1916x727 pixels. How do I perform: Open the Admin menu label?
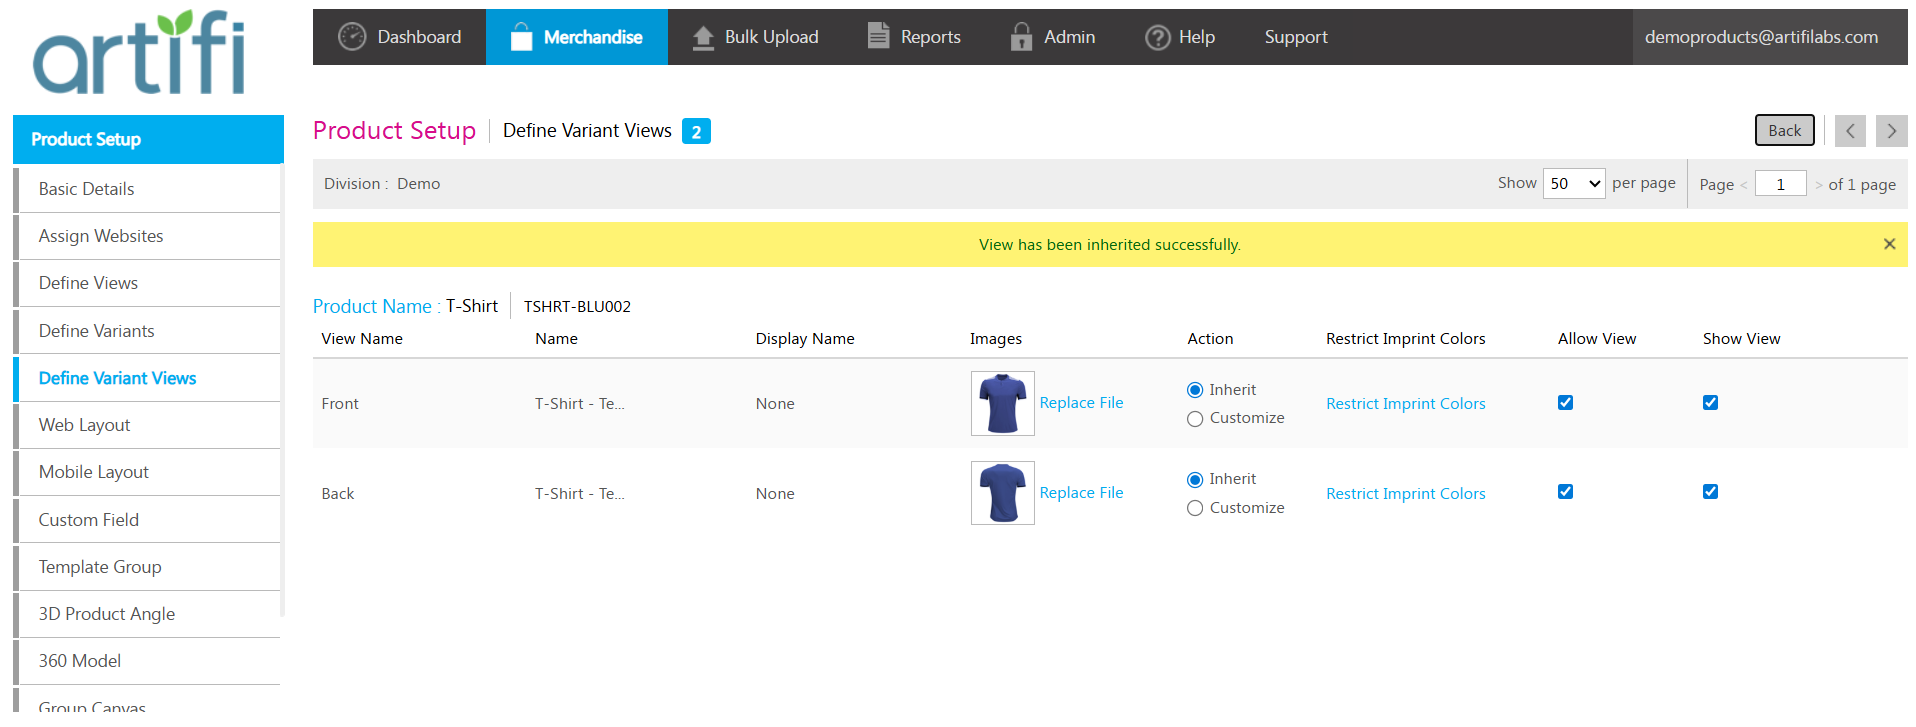click(x=1069, y=37)
